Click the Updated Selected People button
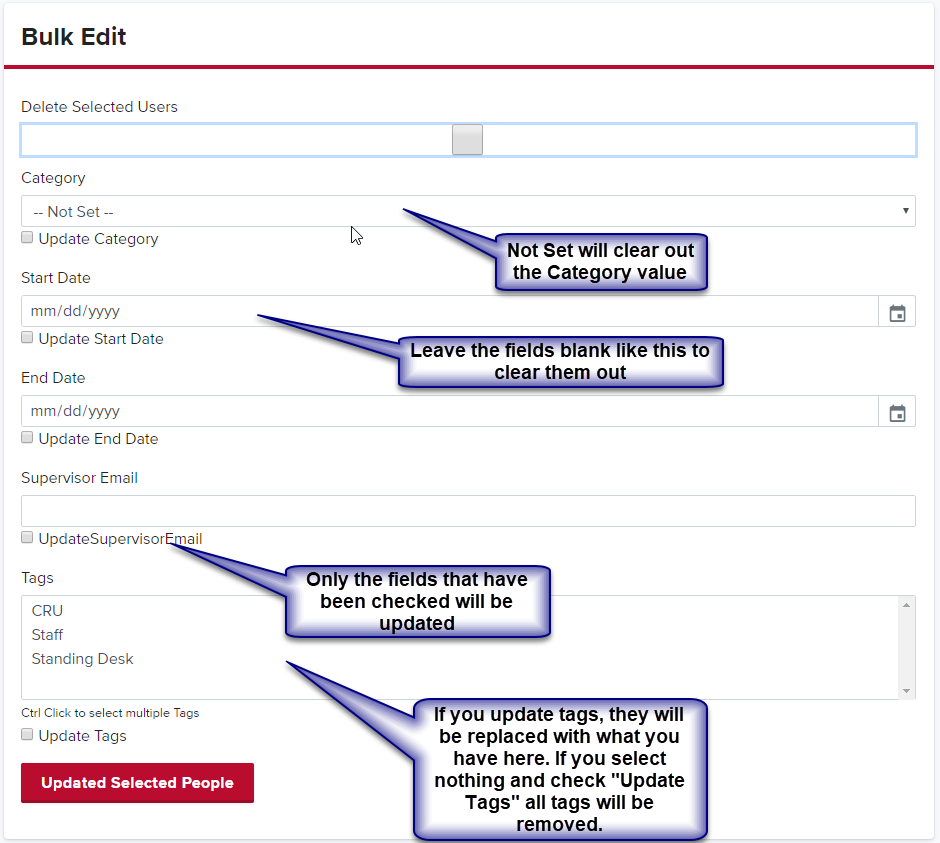 (x=137, y=783)
